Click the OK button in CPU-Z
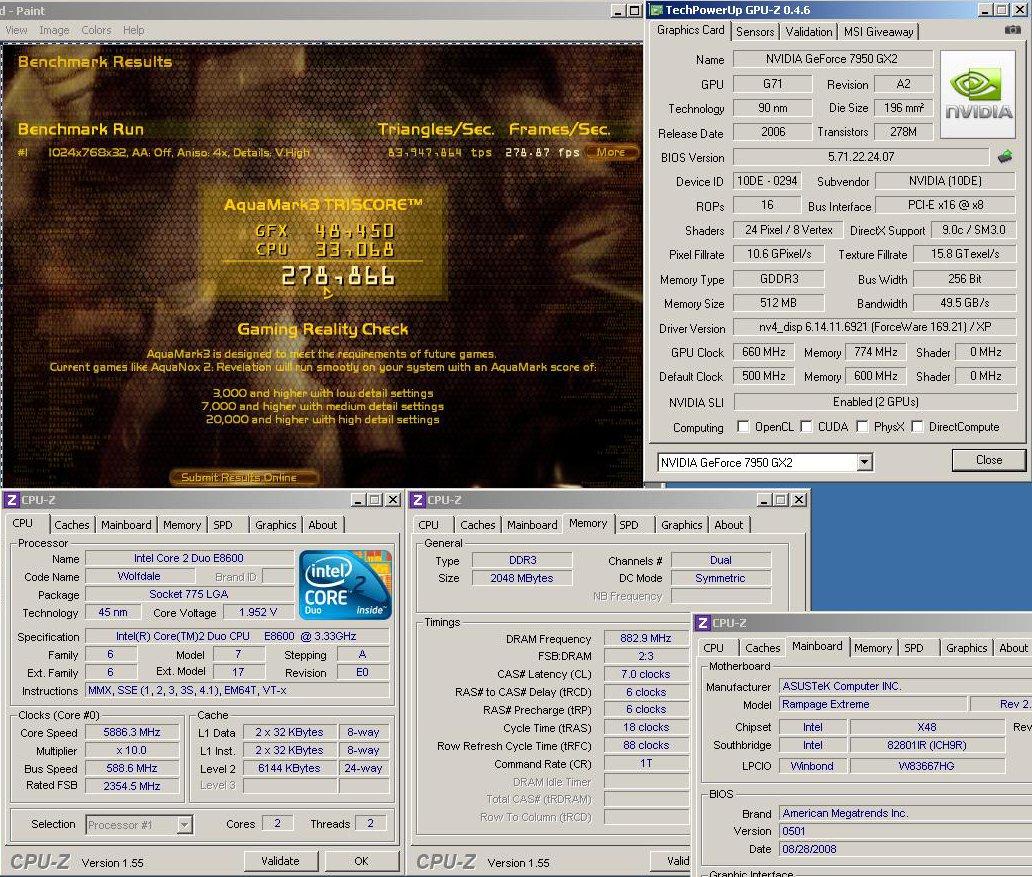The image size is (1032, 877). pyautogui.click(x=361, y=861)
